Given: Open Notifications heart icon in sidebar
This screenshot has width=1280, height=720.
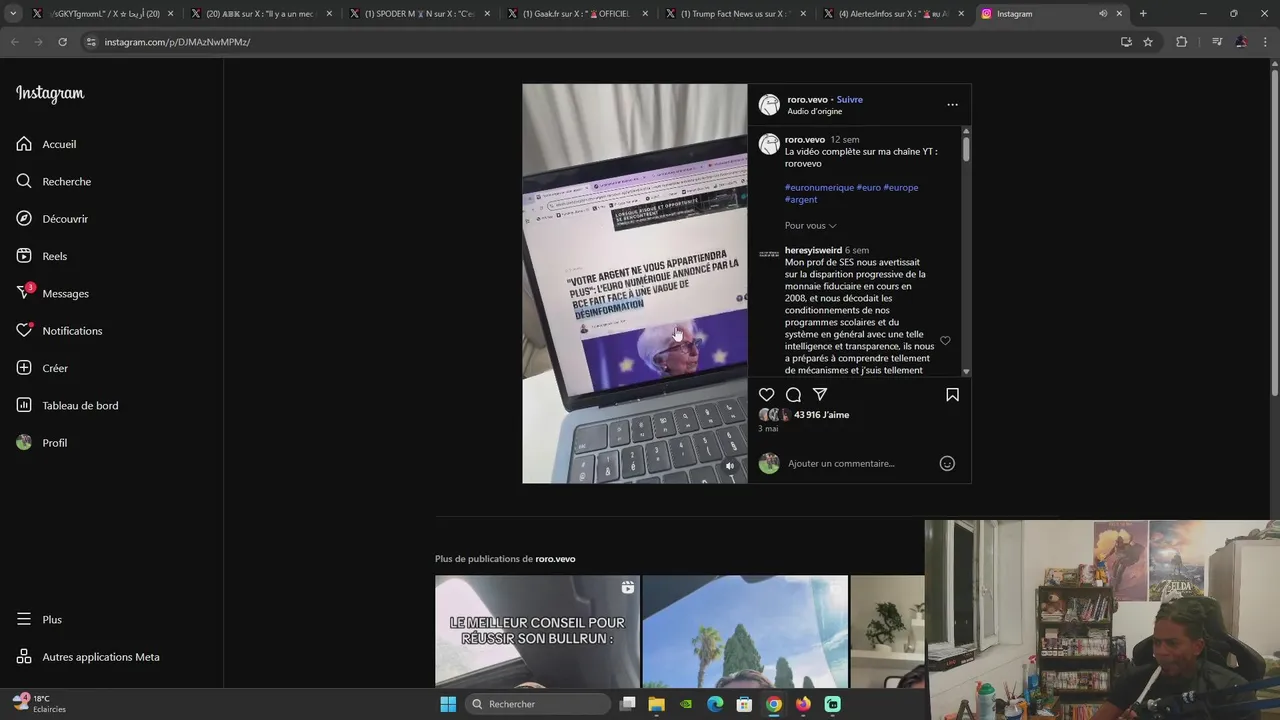Looking at the screenshot, I should 24,330.
